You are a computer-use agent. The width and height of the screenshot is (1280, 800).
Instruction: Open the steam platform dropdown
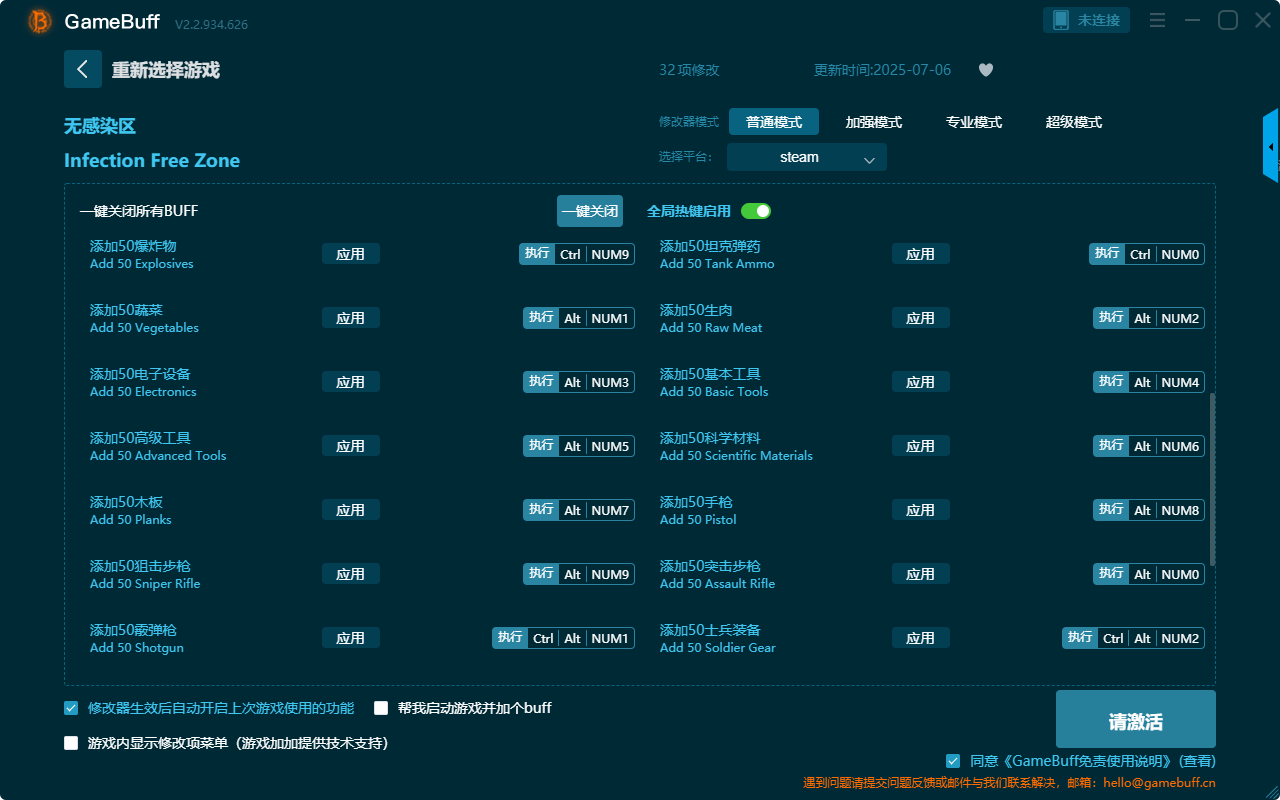(x=806, y=157)
